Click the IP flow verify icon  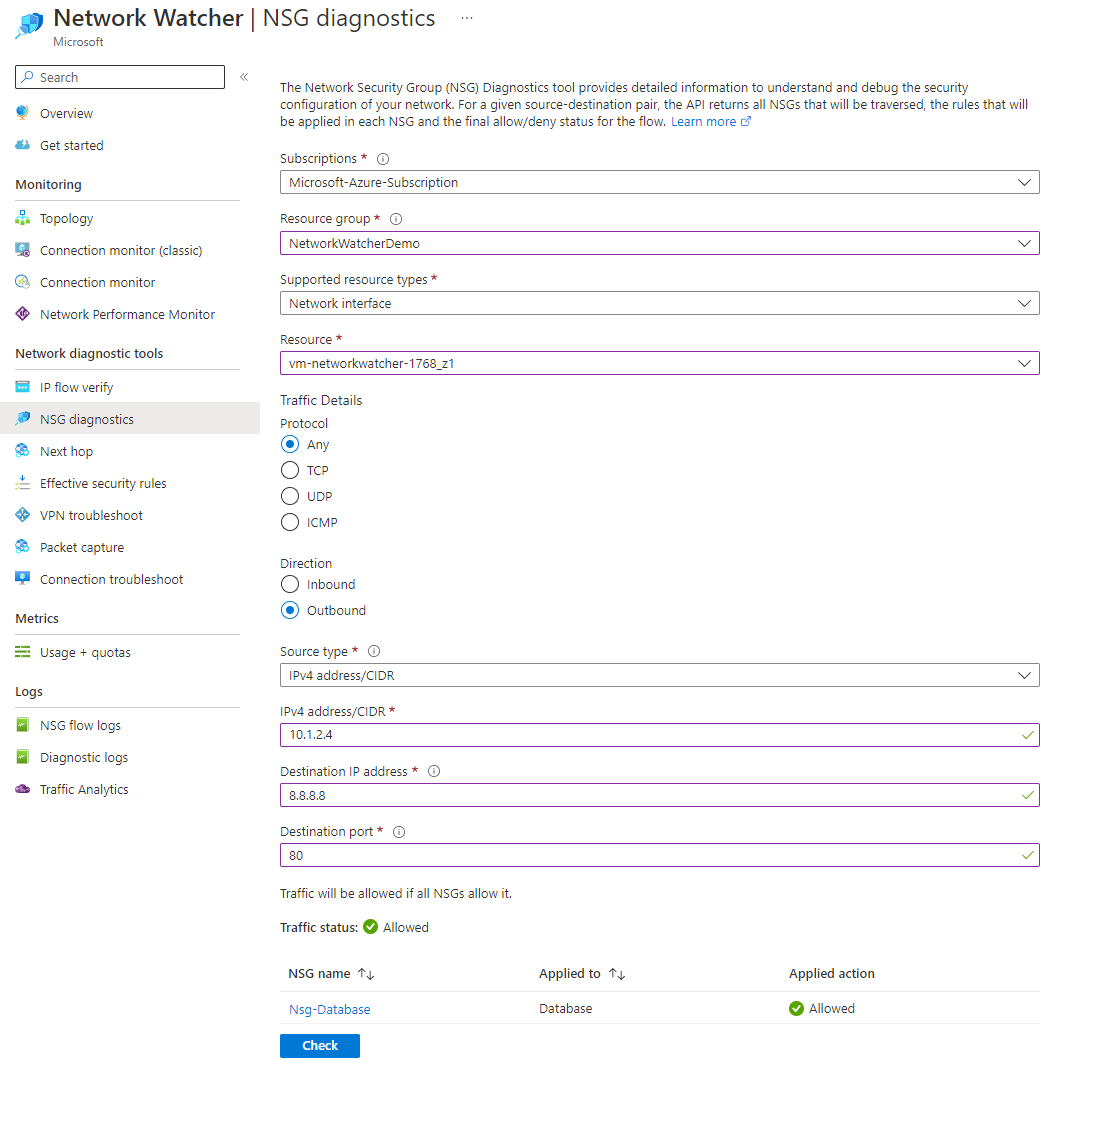[23, 387]
